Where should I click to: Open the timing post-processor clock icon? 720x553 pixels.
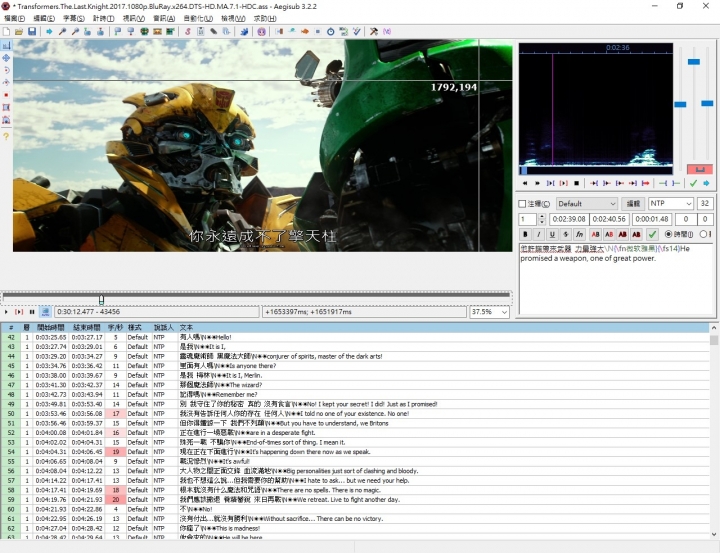pos(331,32)
